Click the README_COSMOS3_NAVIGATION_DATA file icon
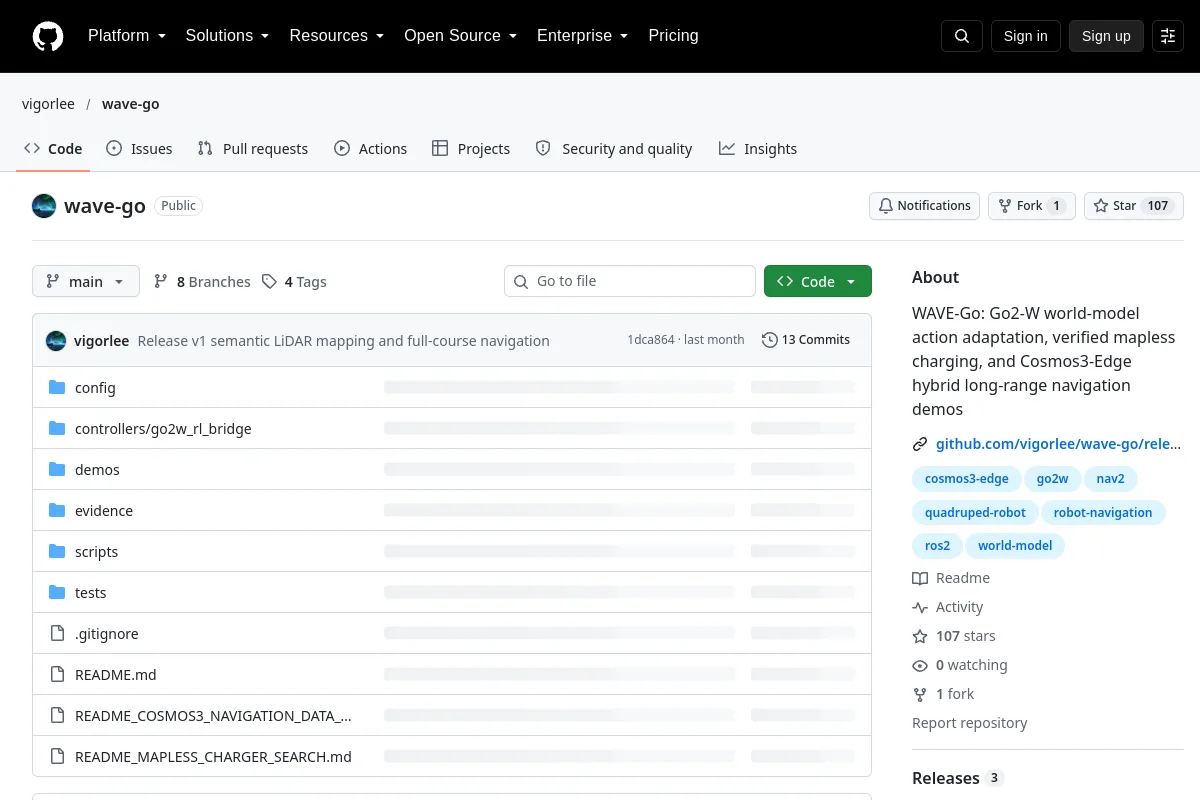 point(57,716)
